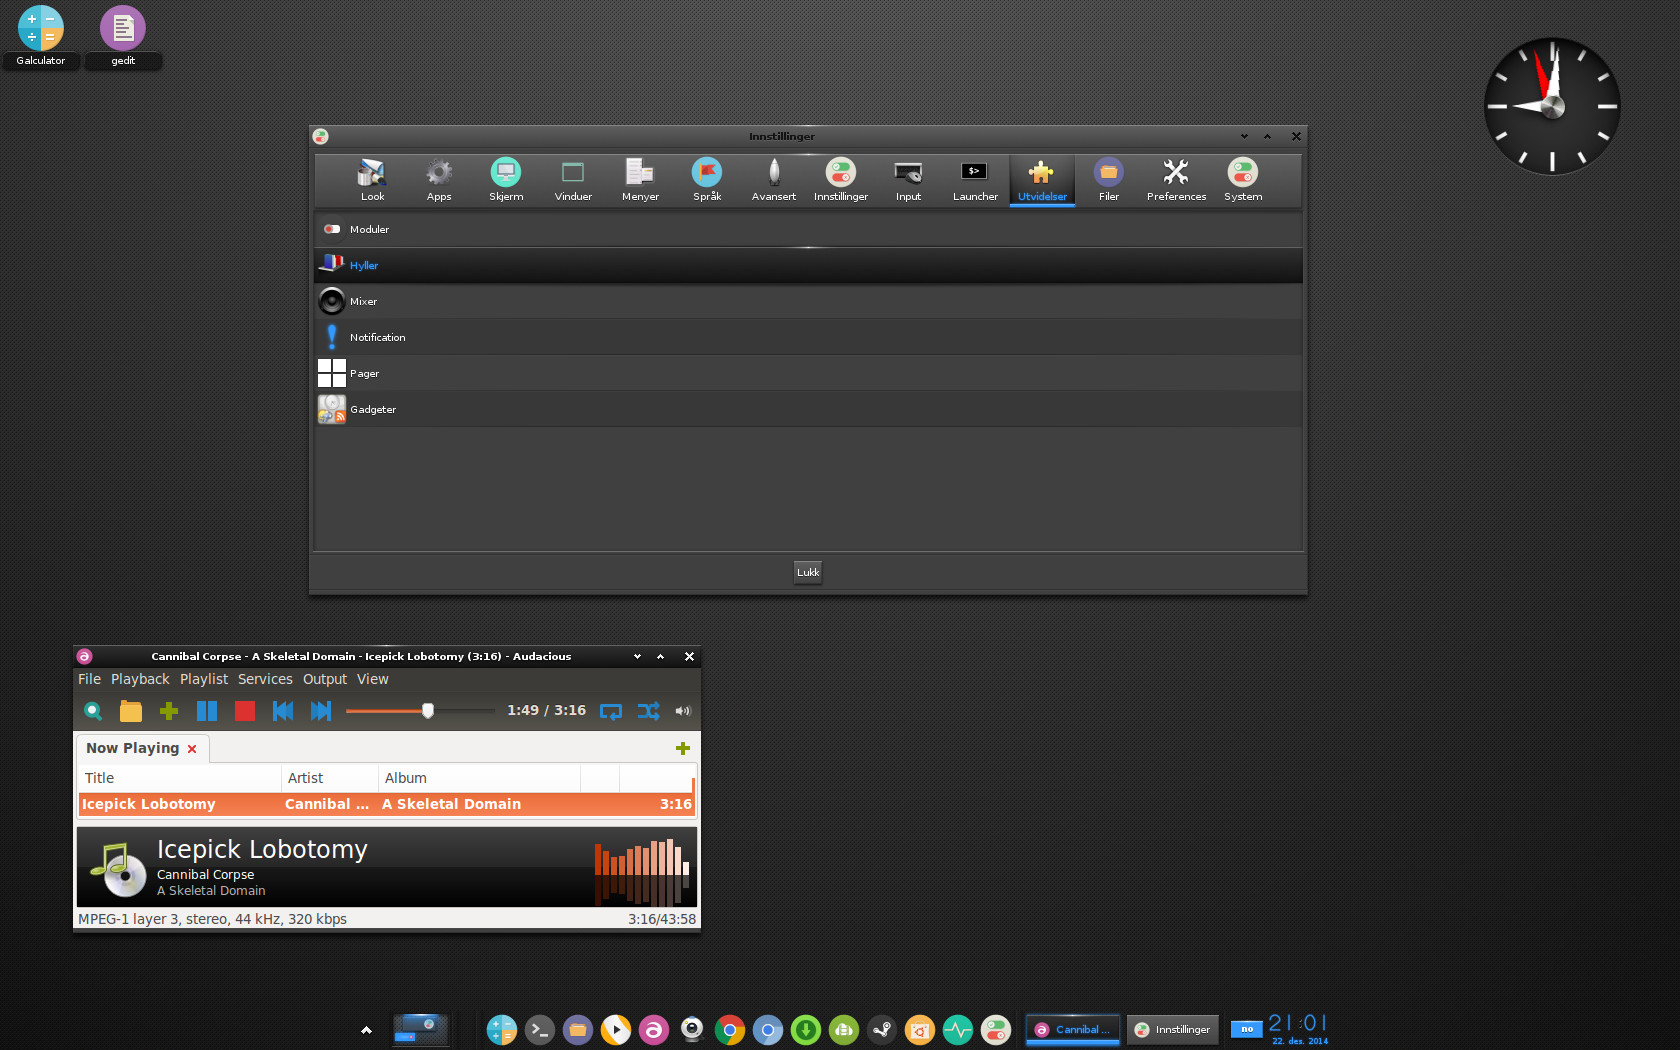Image resolution: width=1680 pixels, height=1050 pixels.
Task: Open the Vinduer settings category
Action: tap(573, 180)
